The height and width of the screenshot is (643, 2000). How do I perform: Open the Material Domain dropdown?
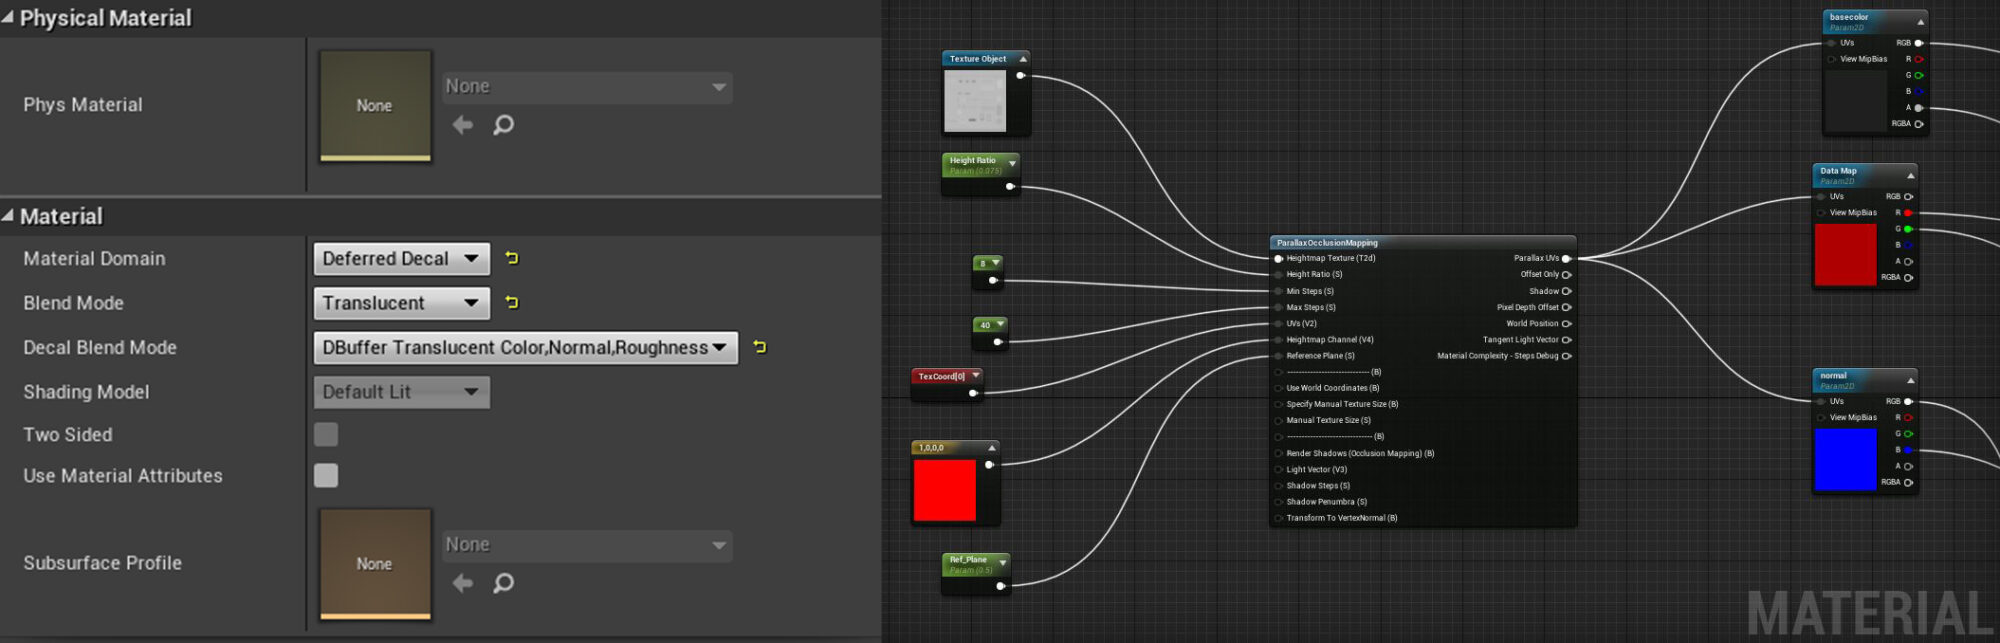[x=402, y=259]
